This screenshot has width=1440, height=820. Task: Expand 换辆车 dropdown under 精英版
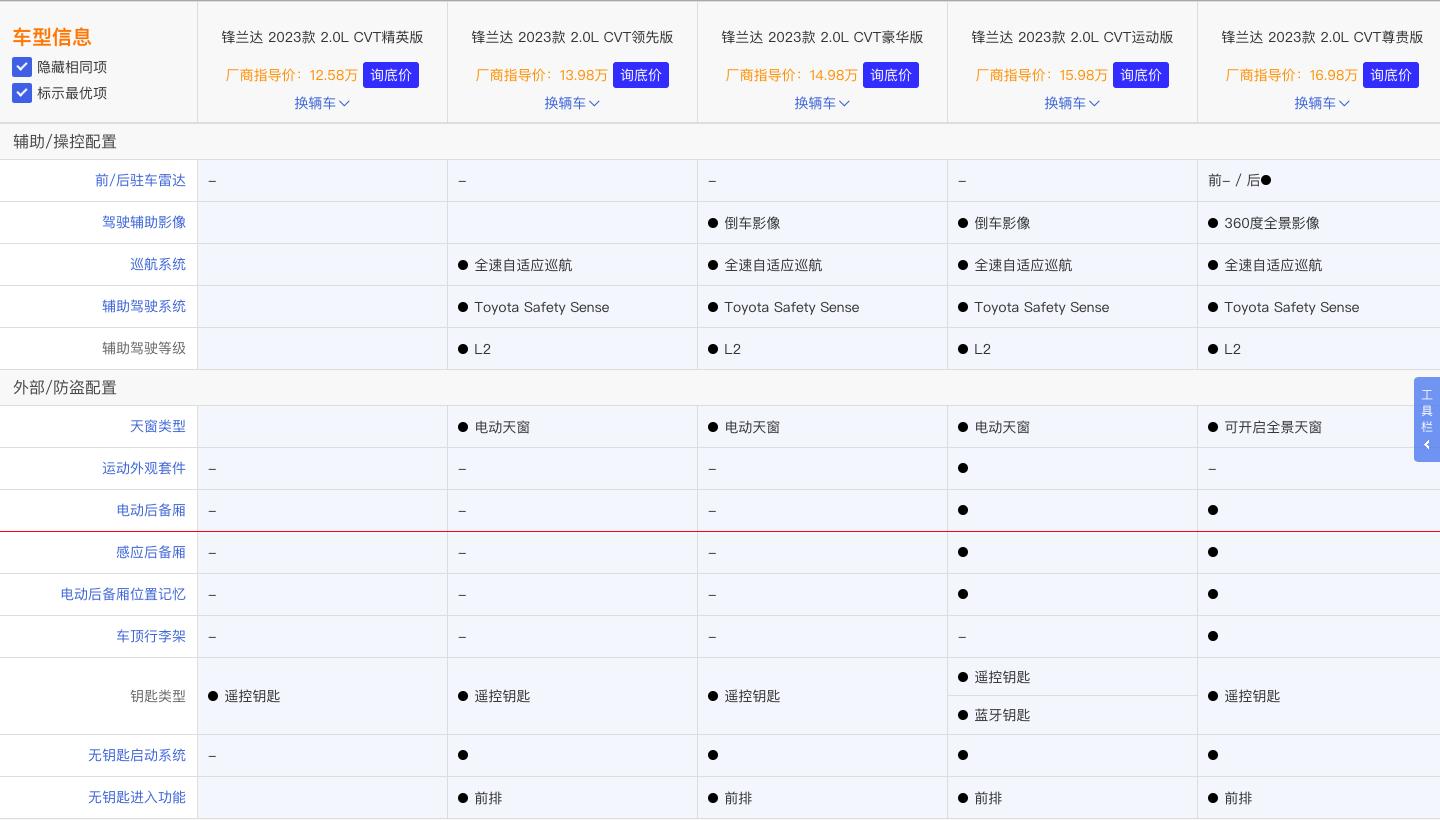click(x=322, y=103)
